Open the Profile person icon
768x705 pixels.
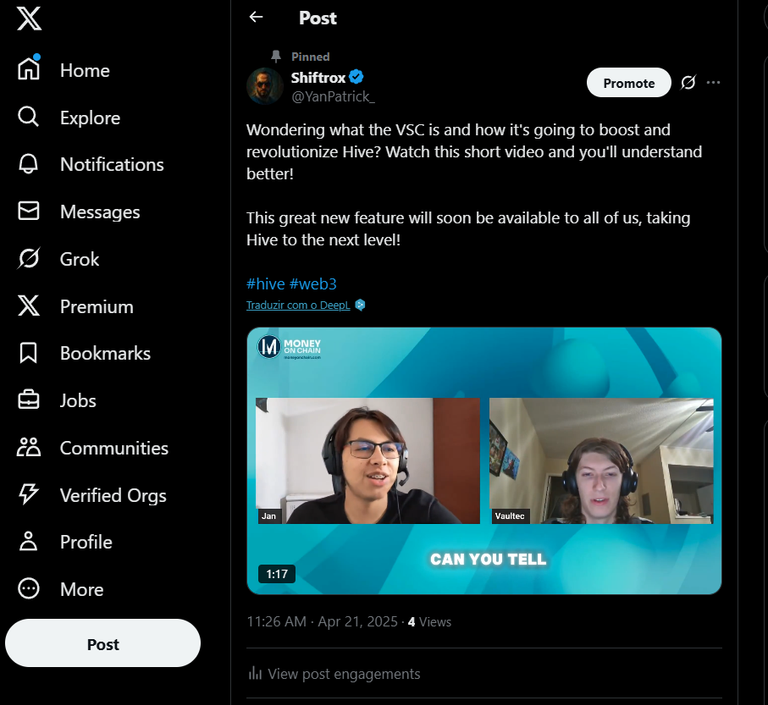point(28,541)
